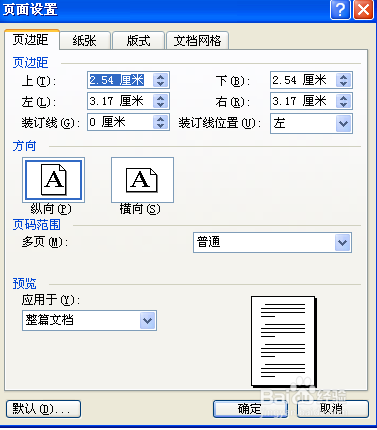Image resolution: width=377 pixels, height=430 pixels.
Task: Decrease the 下 bottom margin with down arrow
Action: [344, 84]
